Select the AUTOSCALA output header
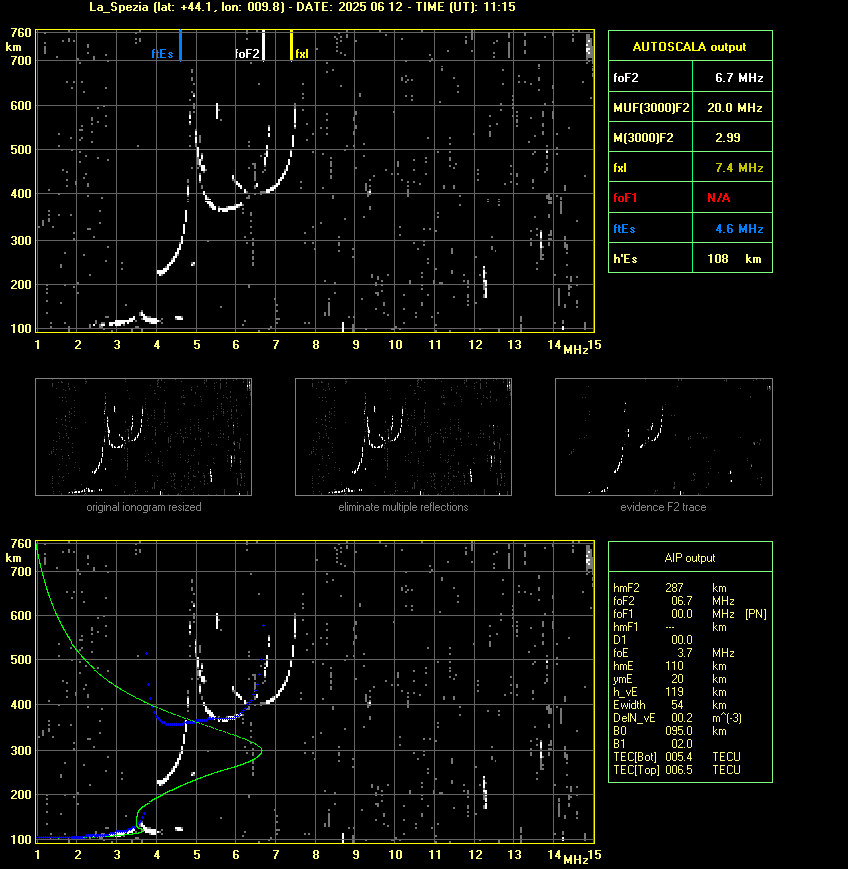 point(690,47)
